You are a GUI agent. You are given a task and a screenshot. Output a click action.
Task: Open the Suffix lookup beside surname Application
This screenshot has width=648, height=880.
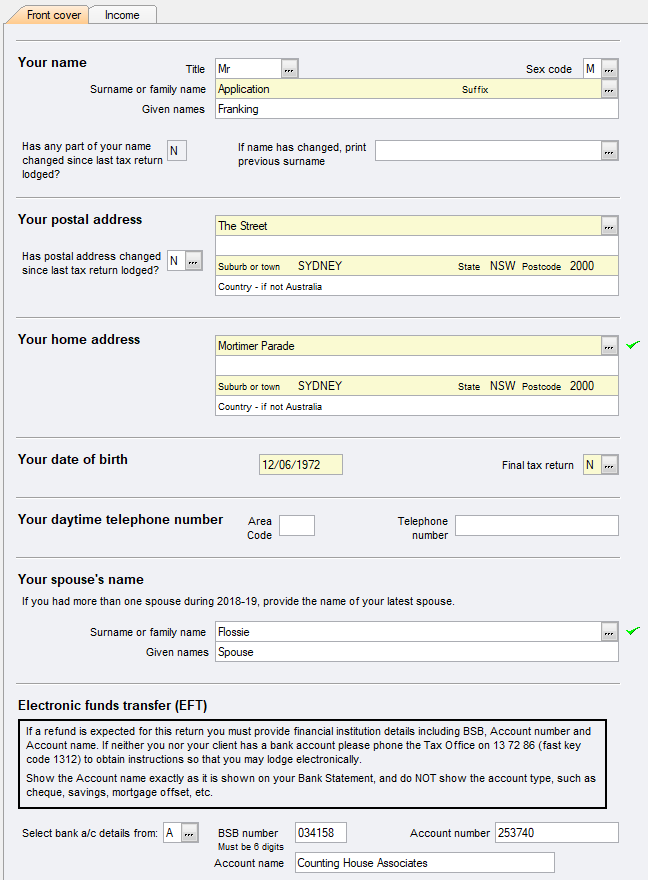(x=608, y=88)
